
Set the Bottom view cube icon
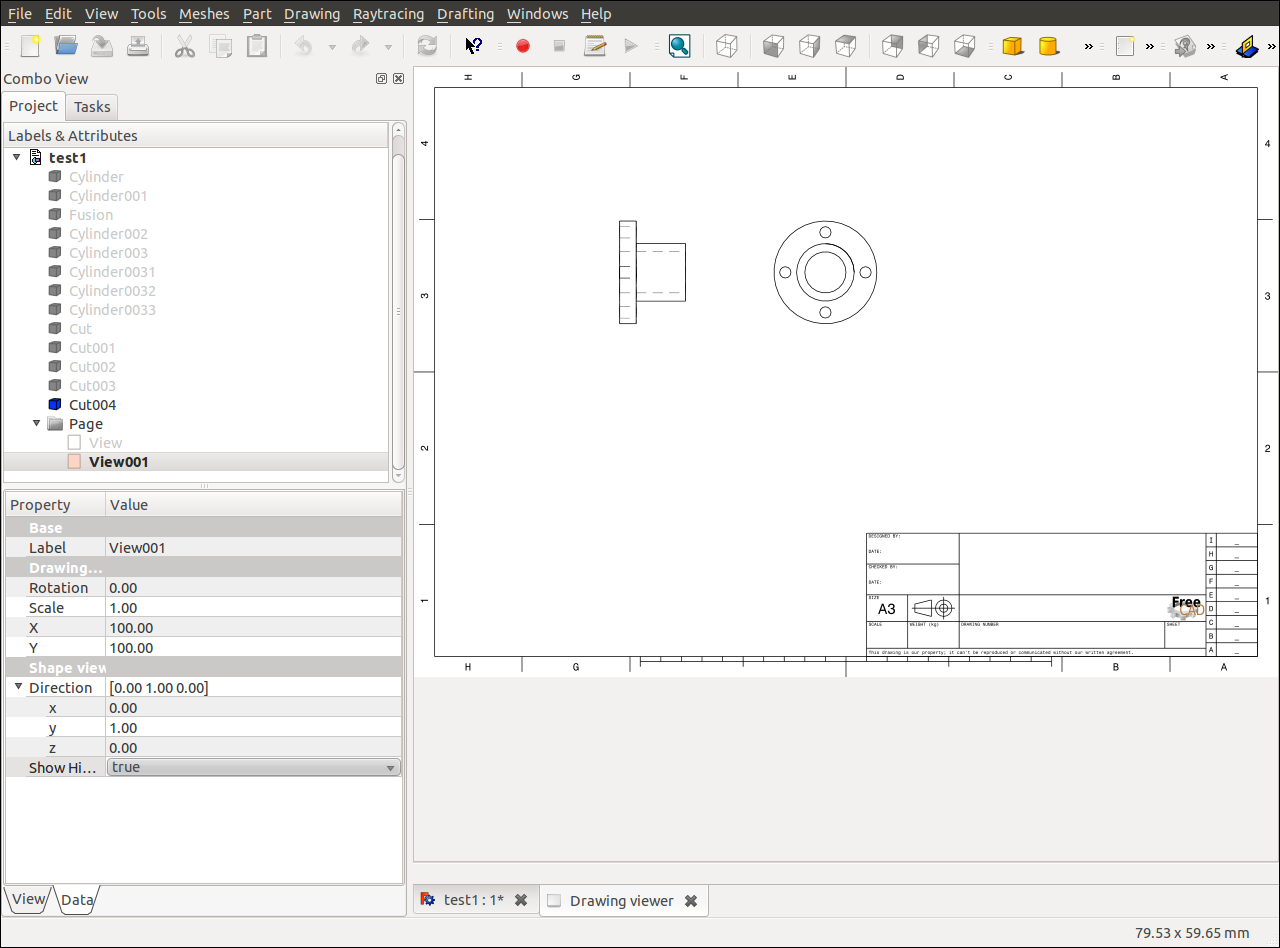coord(929,46)
